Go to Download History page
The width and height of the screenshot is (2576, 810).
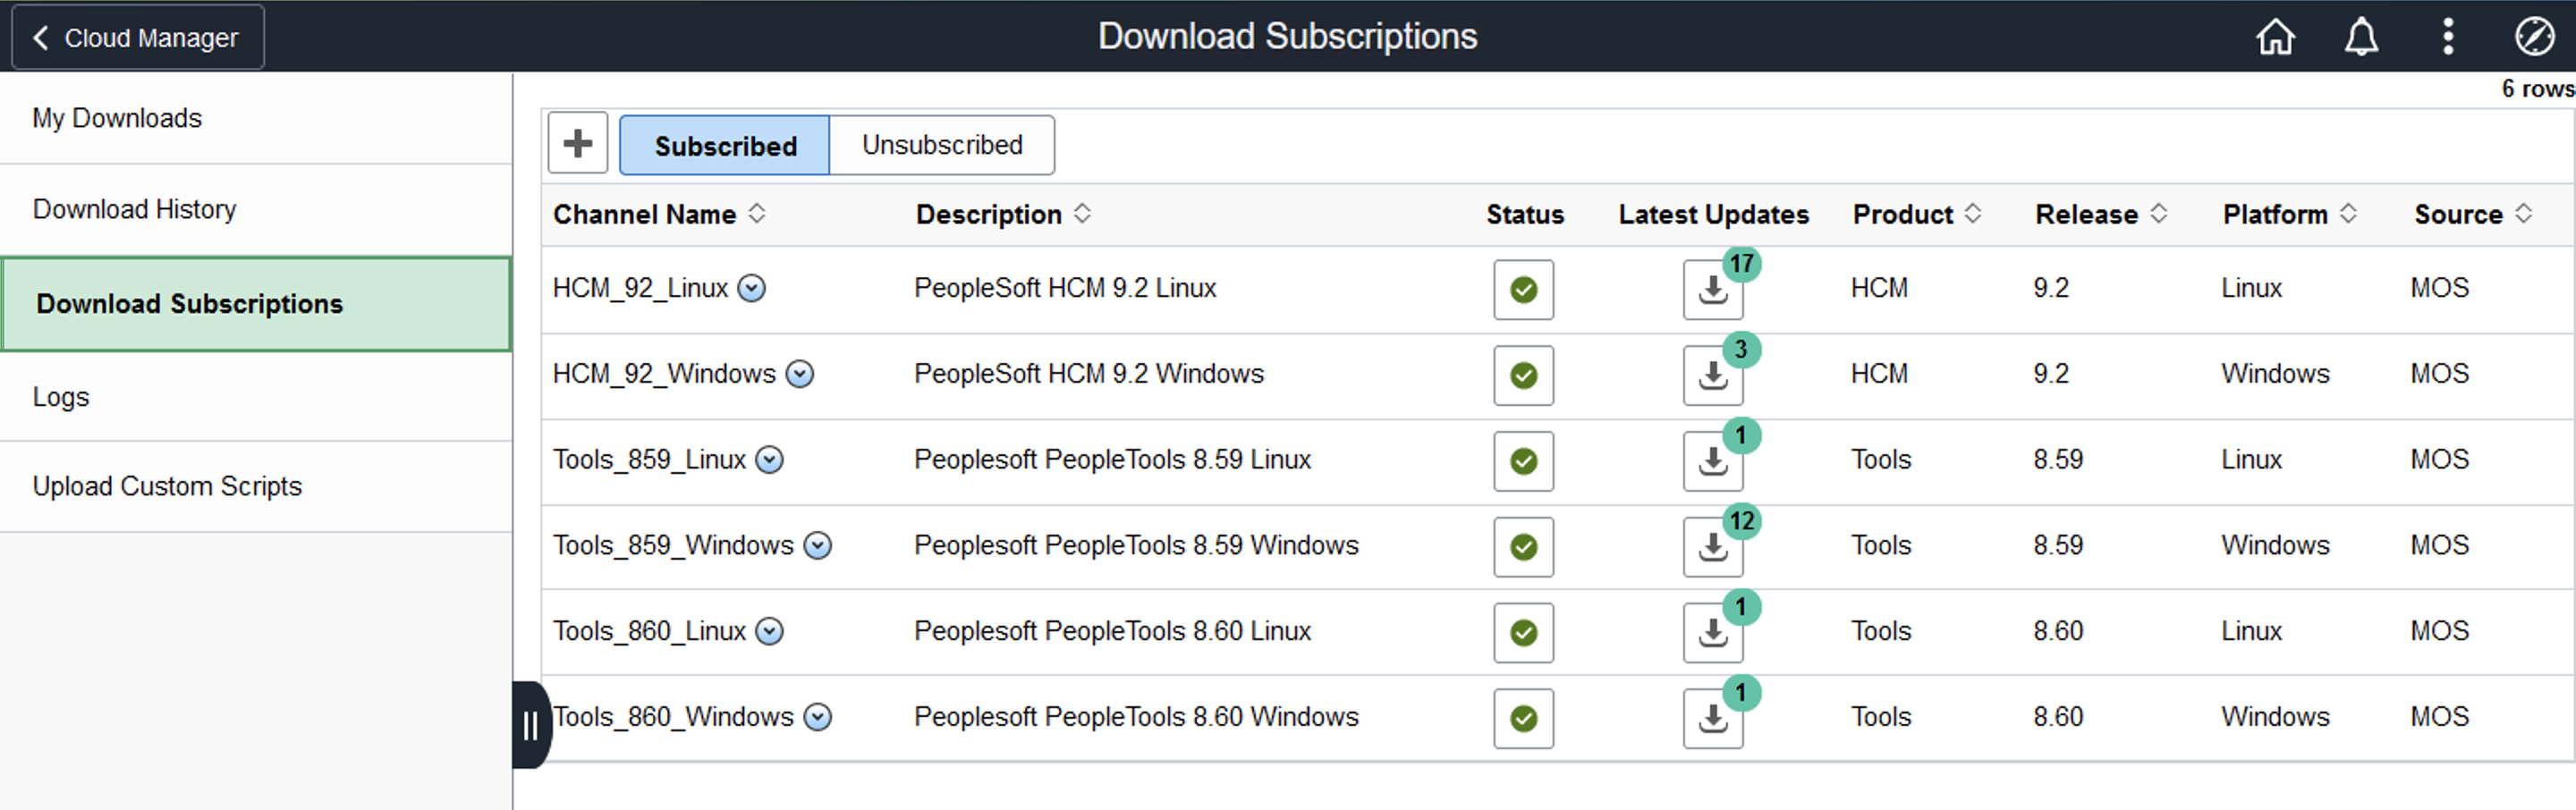pyautogui.click(x=135, y=210)
